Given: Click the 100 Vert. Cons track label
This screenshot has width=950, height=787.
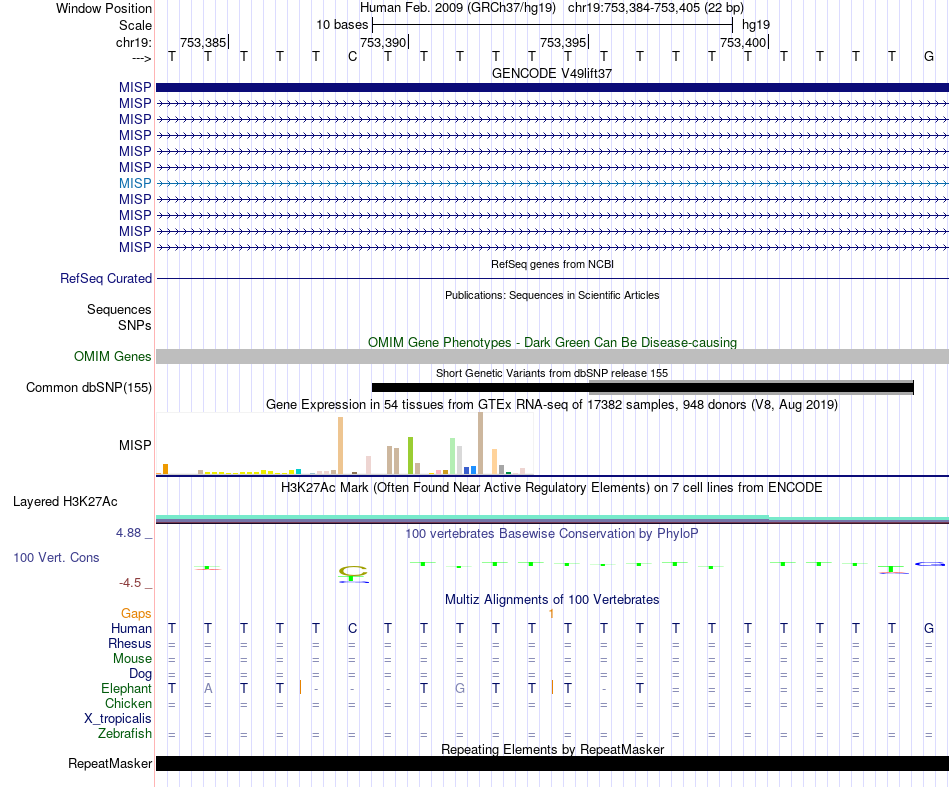Looking at the screenshot, I should pos(56,557).
